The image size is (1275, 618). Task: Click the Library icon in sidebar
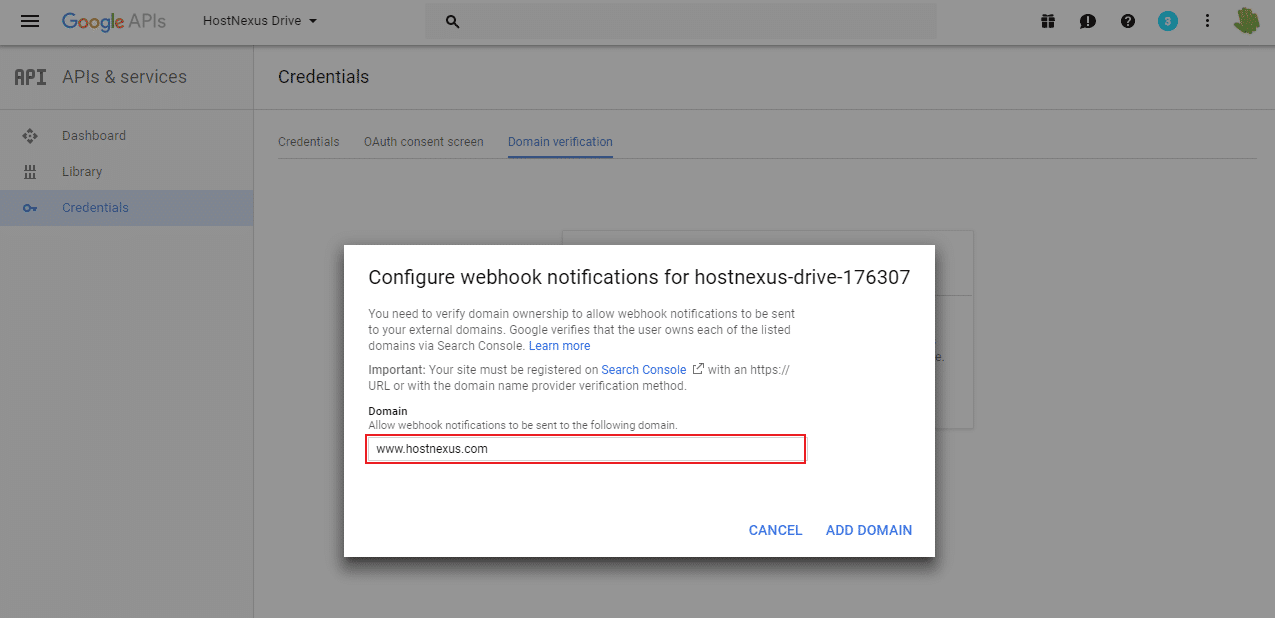click(x=30, y=172)
